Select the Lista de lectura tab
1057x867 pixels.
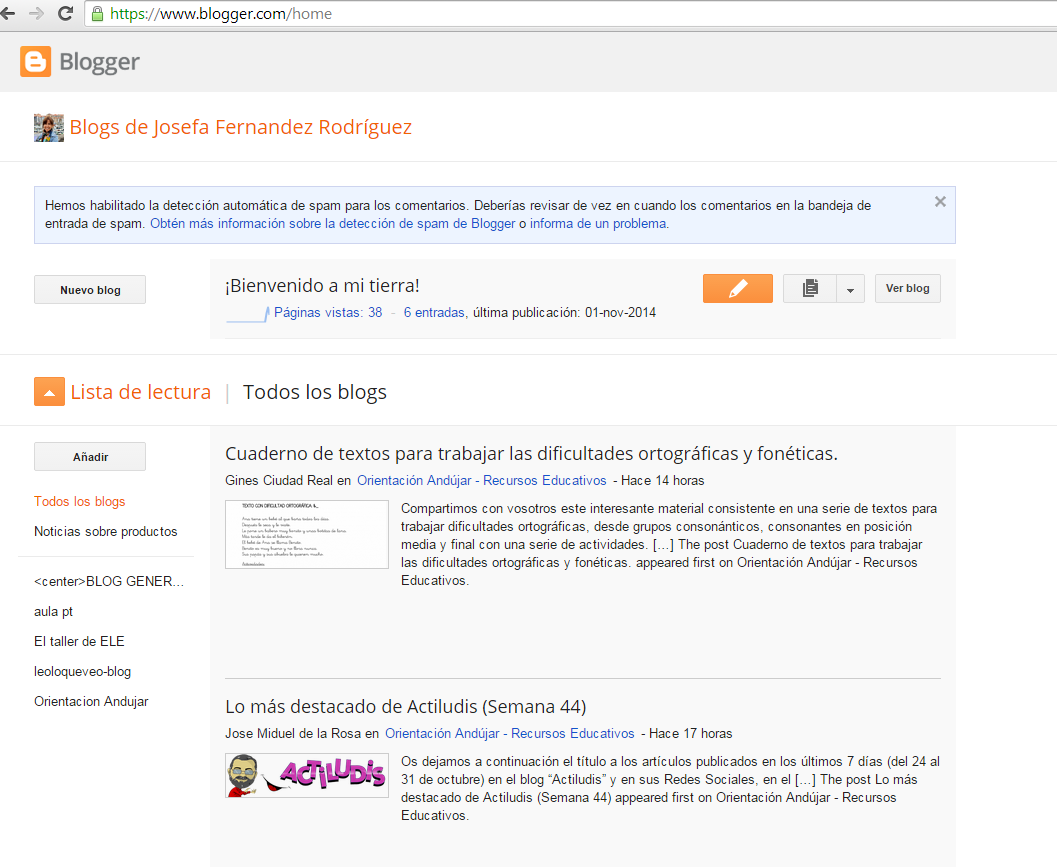pyautogui.click(x=141, y=392)
